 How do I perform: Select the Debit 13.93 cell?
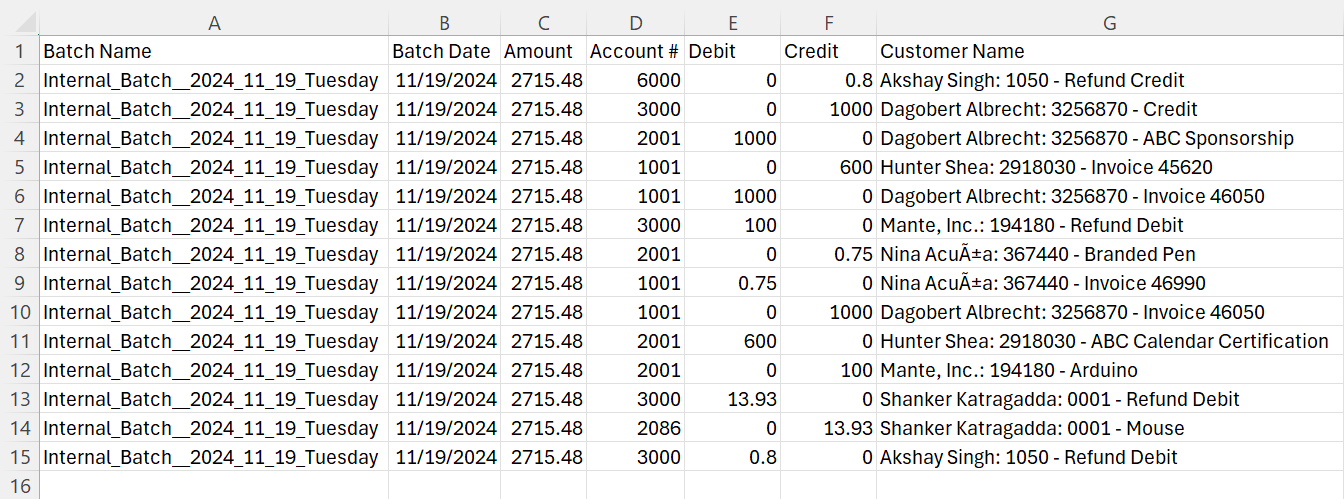tap(733, 399)
